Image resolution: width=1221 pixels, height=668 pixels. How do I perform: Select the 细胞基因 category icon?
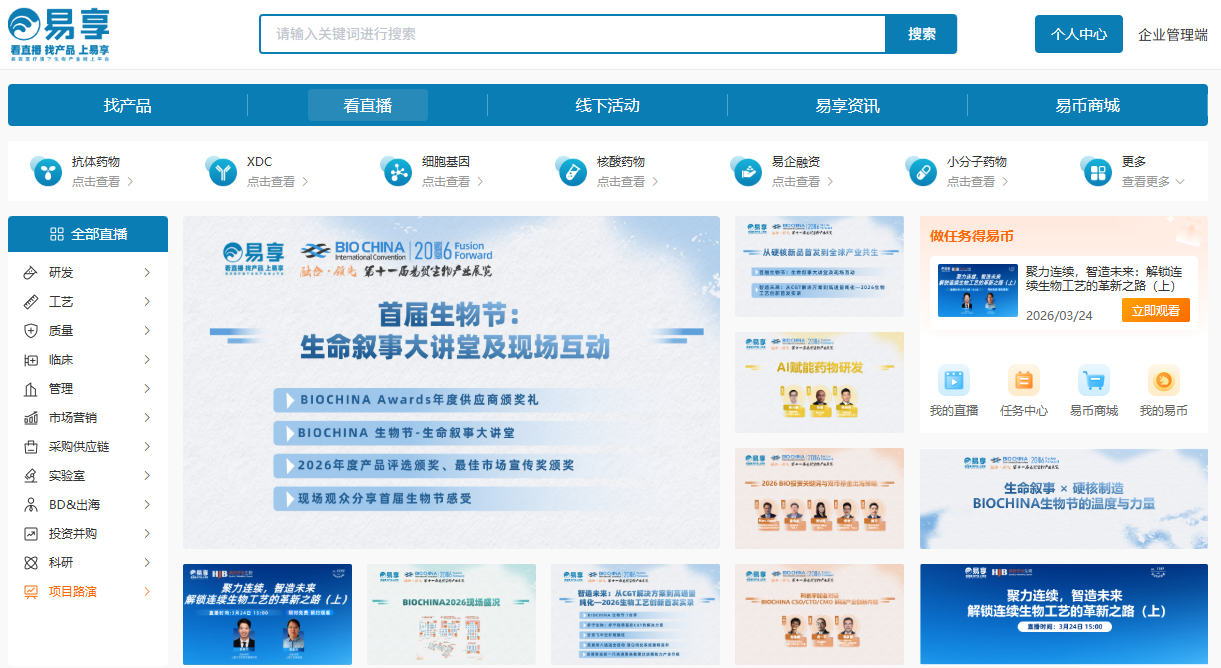[396, 171]
